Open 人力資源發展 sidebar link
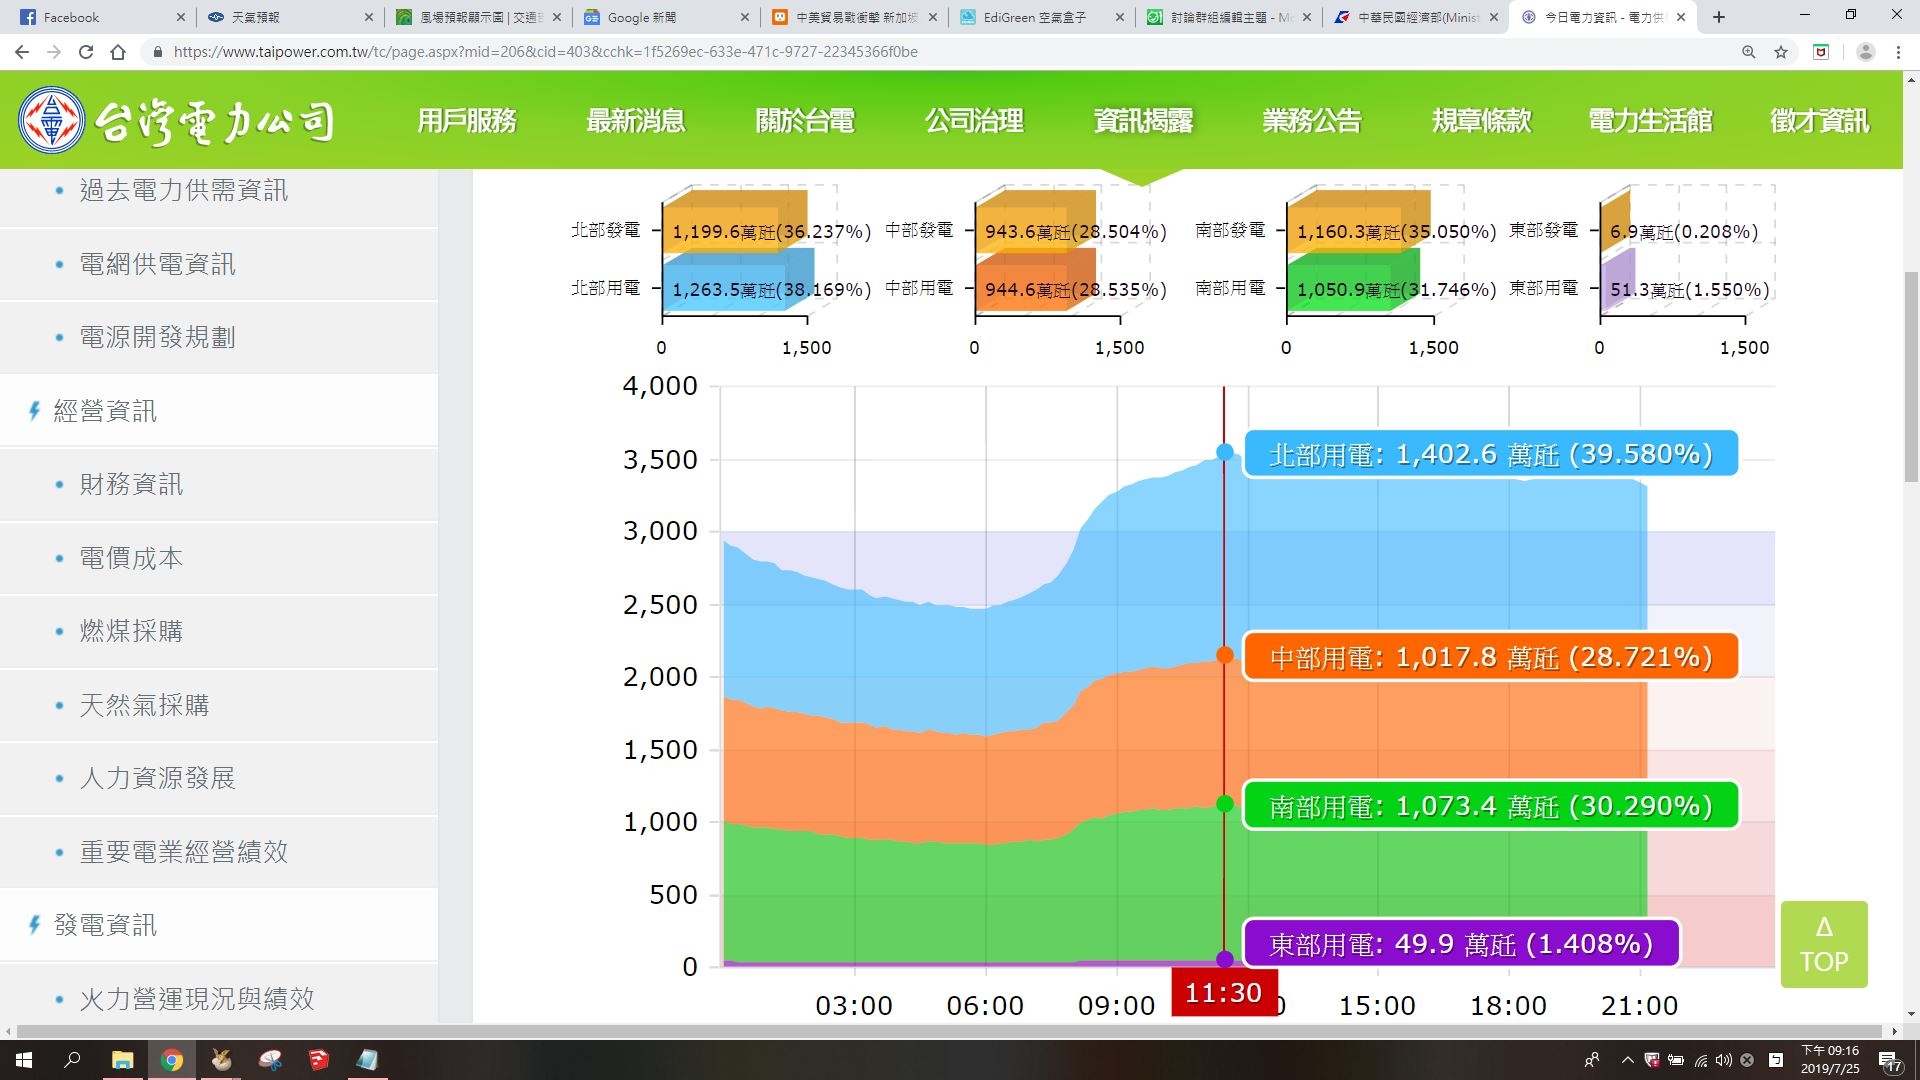Image resolution: width=1920 pixels, height=1080 pixels. [x=158, y=778]
